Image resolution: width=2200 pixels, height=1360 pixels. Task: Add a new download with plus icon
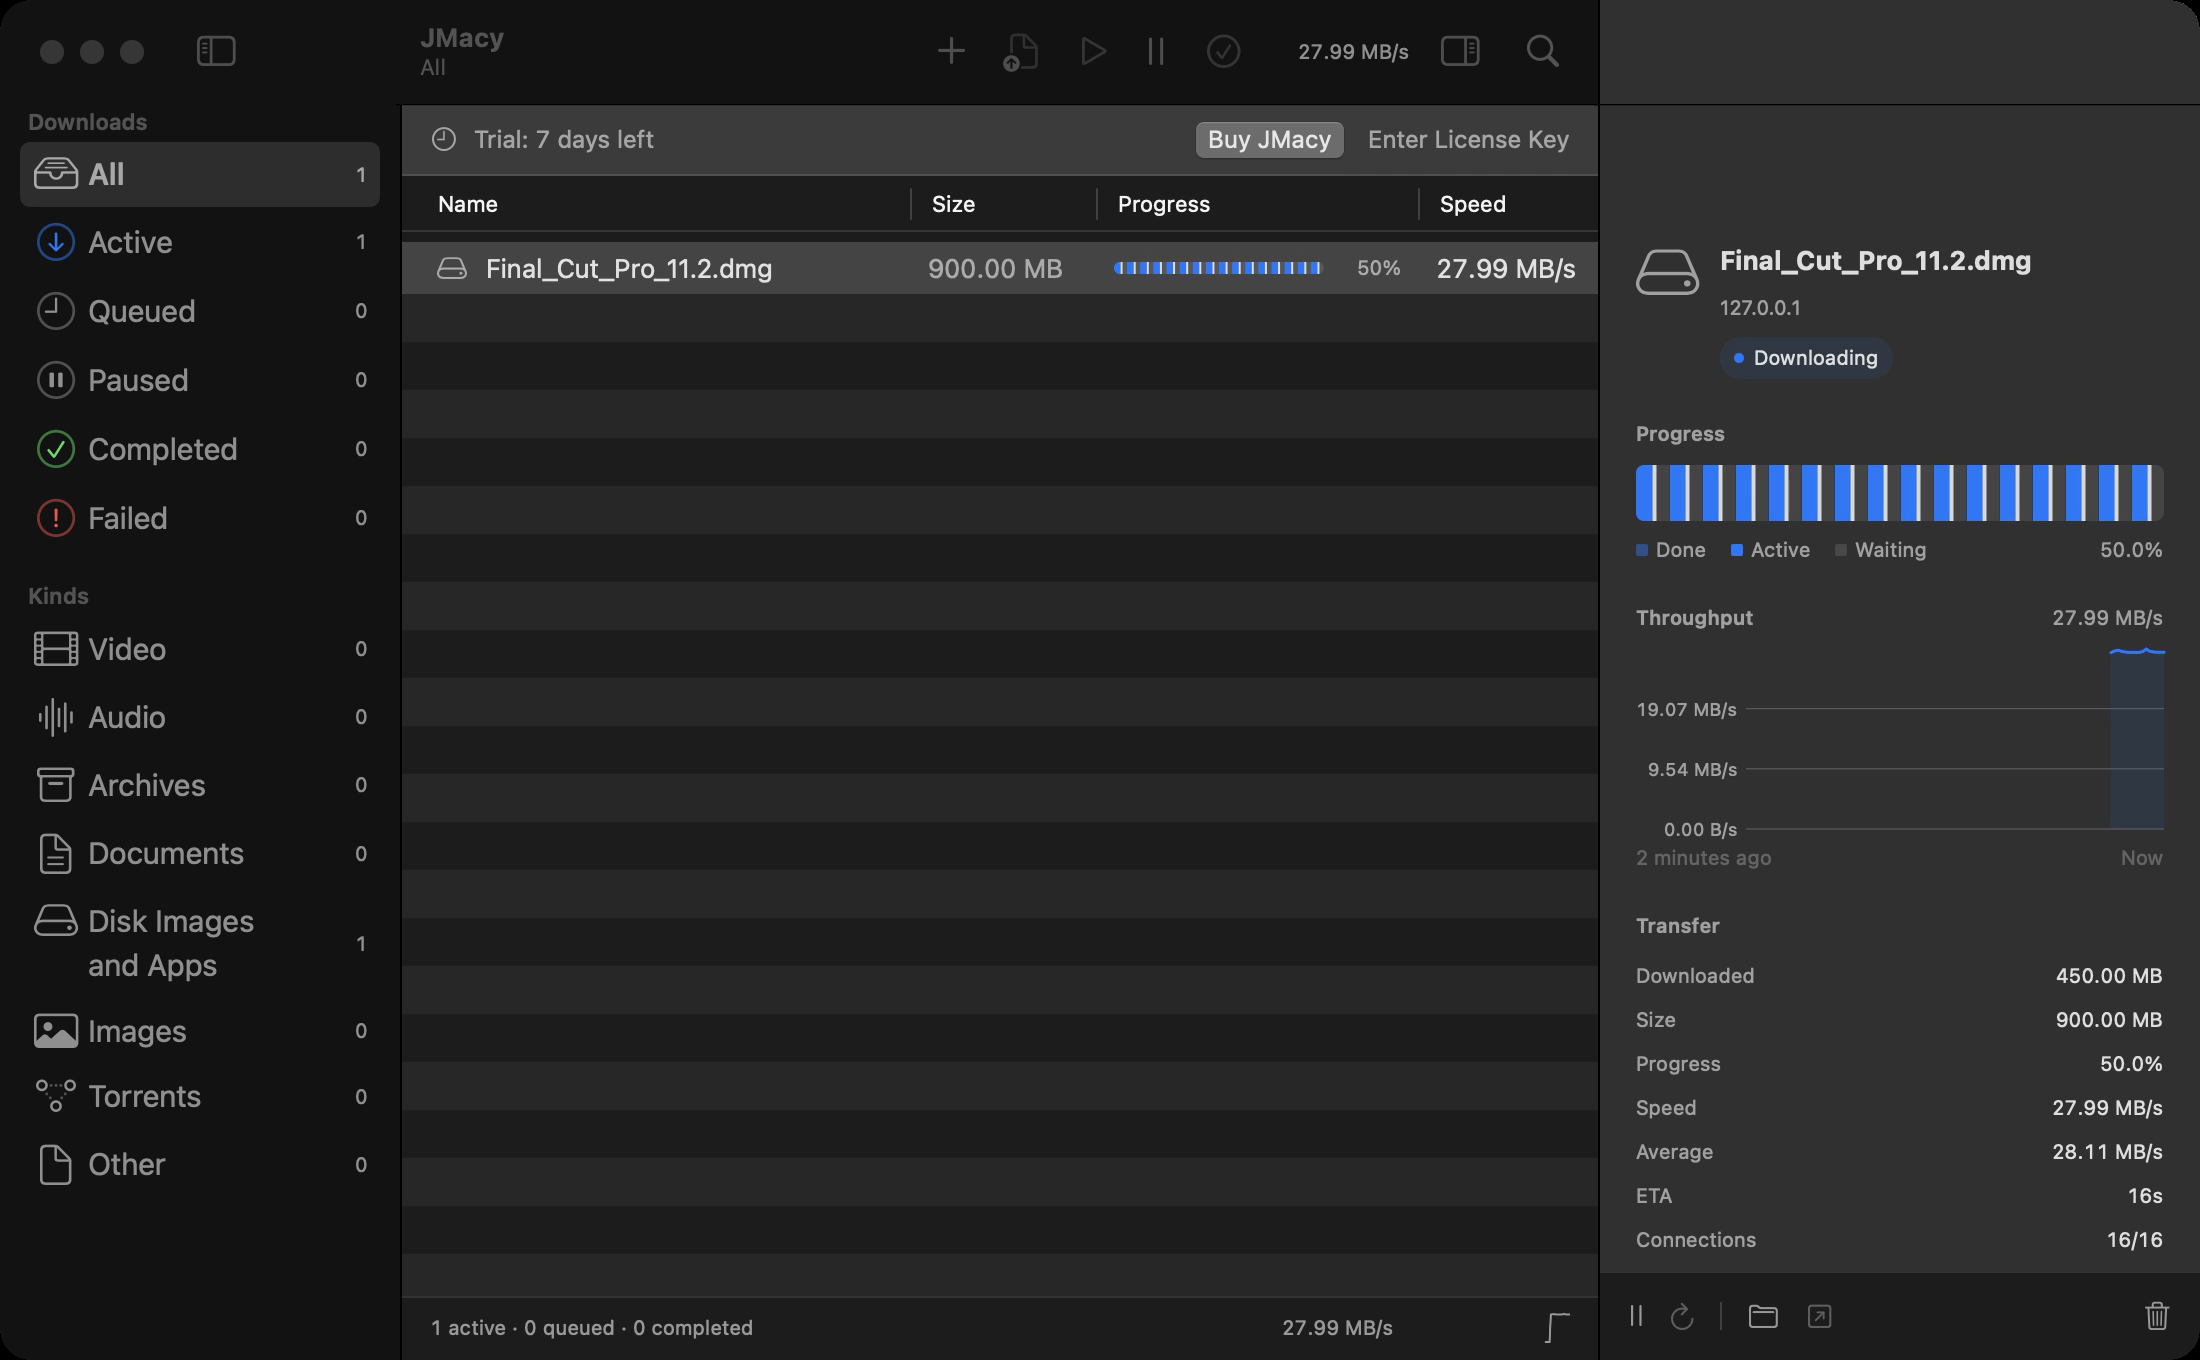pyautogui.click(x=951, y=51)
